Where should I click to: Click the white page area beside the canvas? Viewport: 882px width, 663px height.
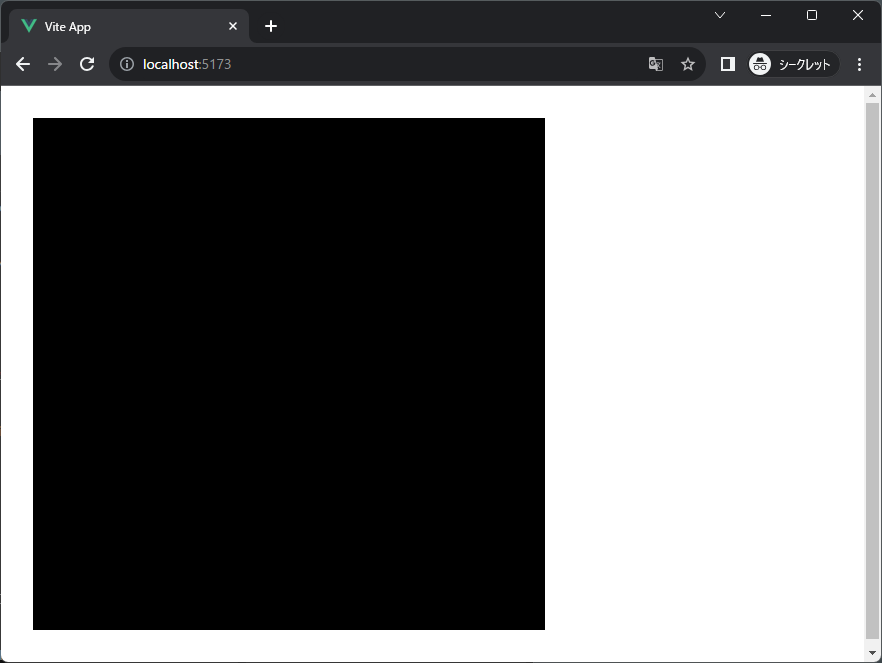pyautogui.click(x=700, y=373)
